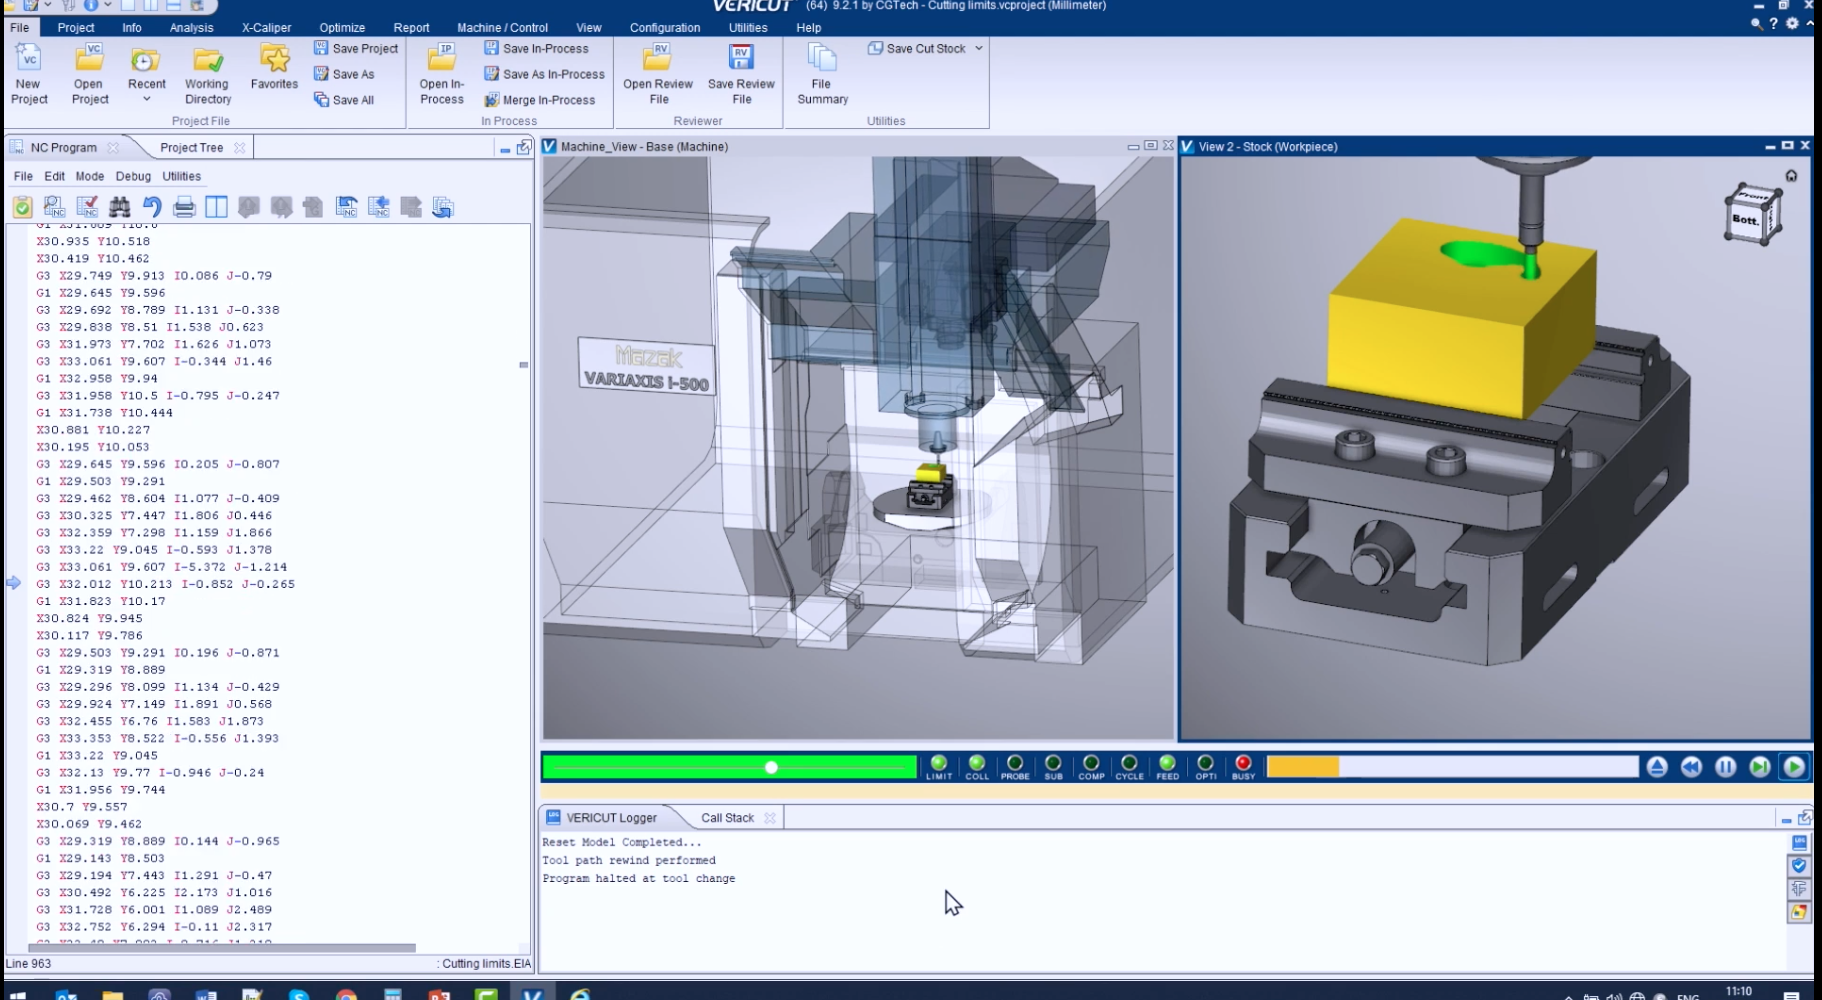Click the binoculars search icon in NC Program toolbar

tap(119, 207)
